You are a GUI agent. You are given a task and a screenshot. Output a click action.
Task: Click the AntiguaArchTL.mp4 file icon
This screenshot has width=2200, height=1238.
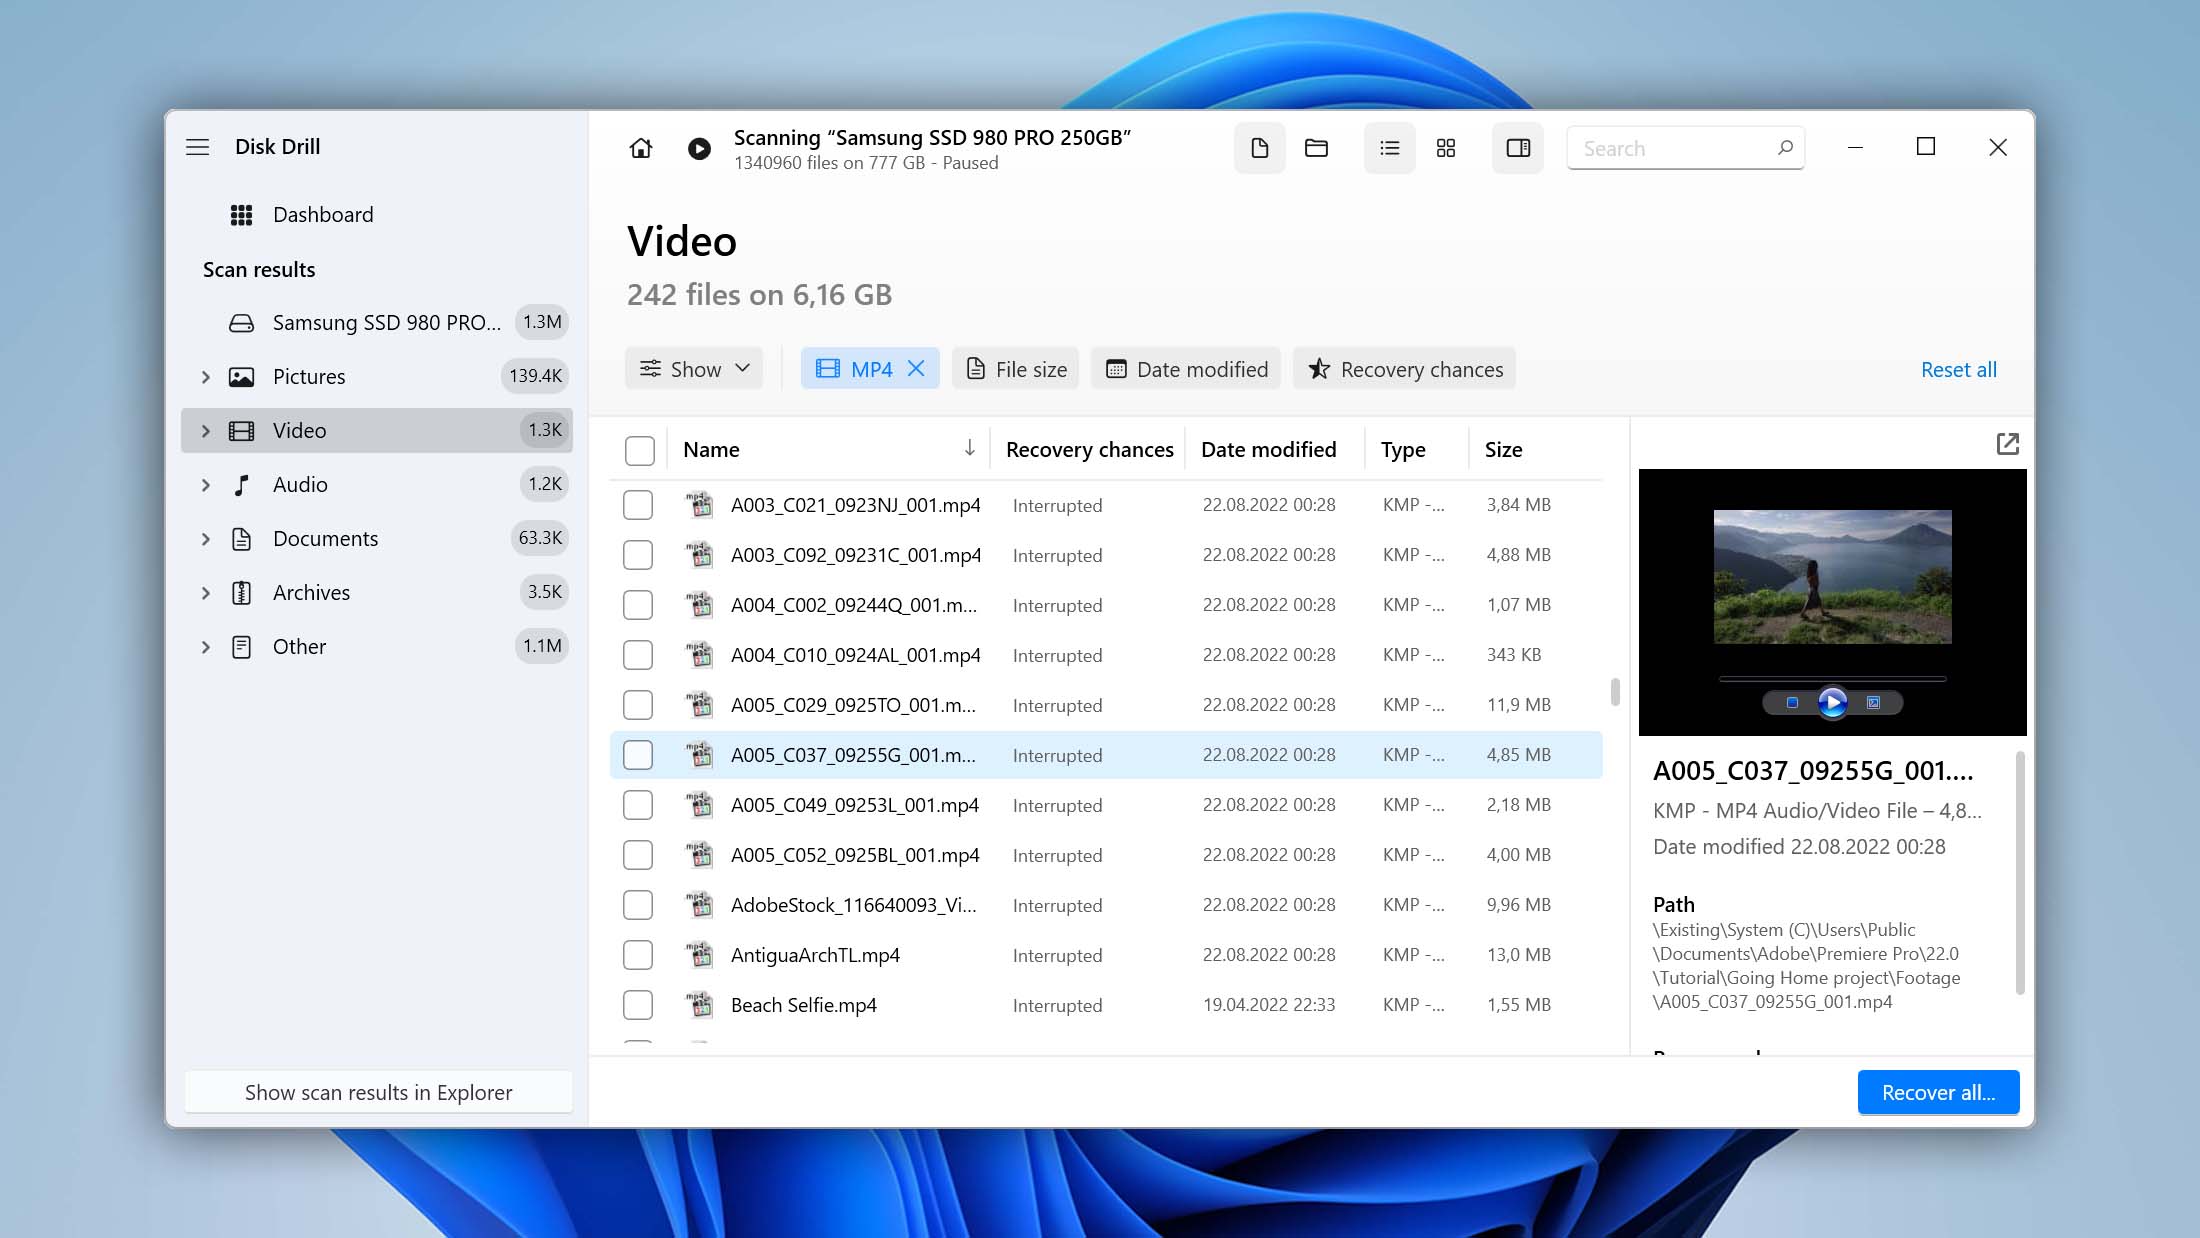tap(700, 955)
